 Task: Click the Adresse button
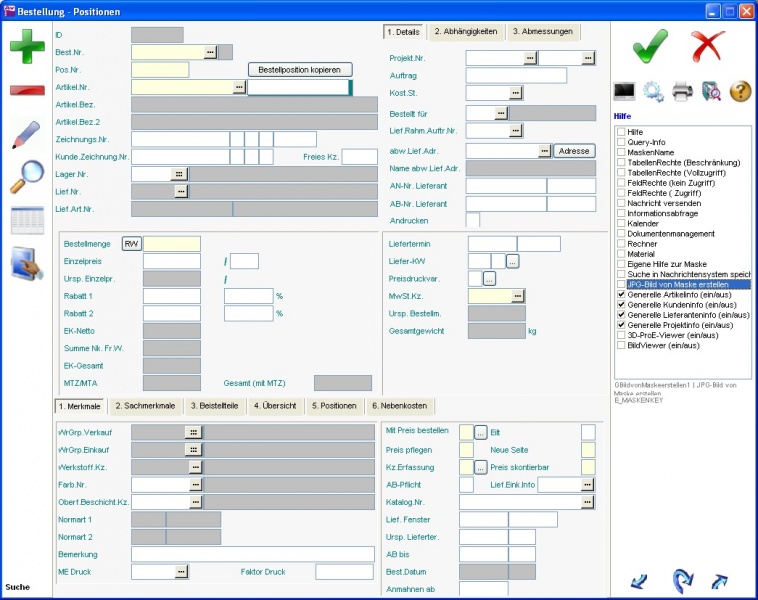click(x=574, y=151)
